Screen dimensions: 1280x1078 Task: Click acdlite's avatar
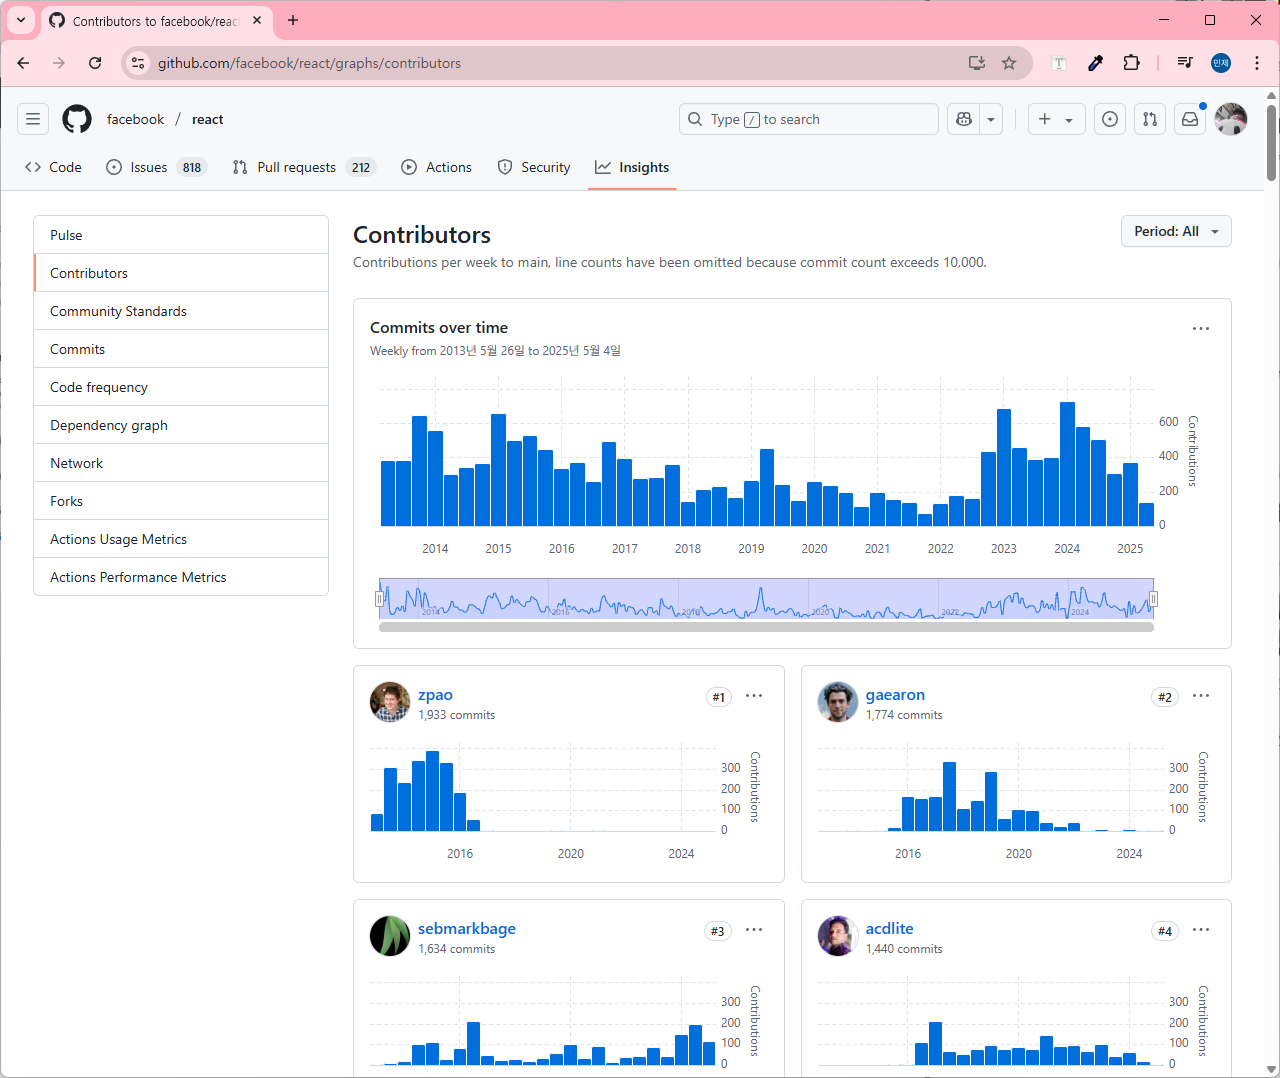click(x=838, y=936)
